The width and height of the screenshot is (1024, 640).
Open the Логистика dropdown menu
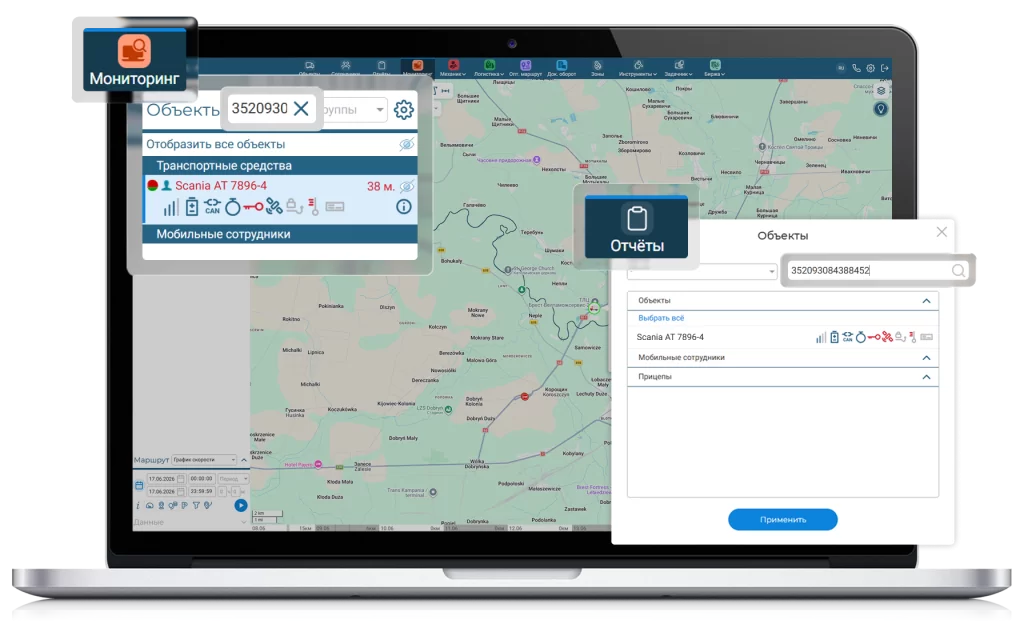point(489,68)
